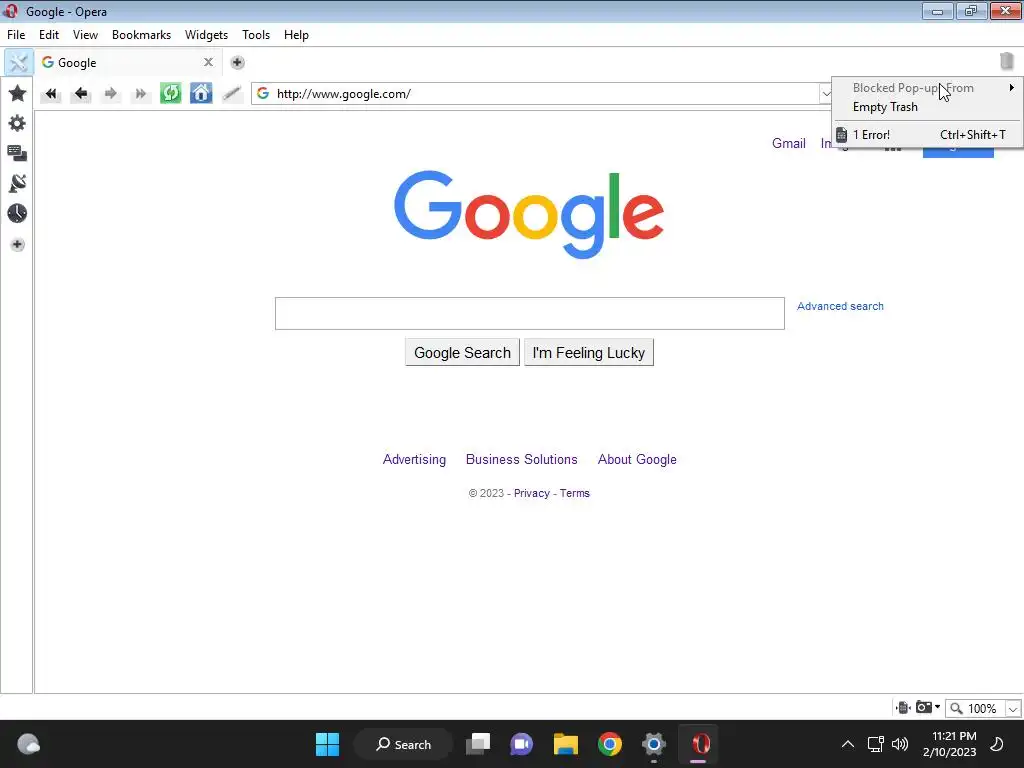This screenshot has height=768, width=1024.
Task: Click the Fast Forward navigation button
Action: pos(140,94)
